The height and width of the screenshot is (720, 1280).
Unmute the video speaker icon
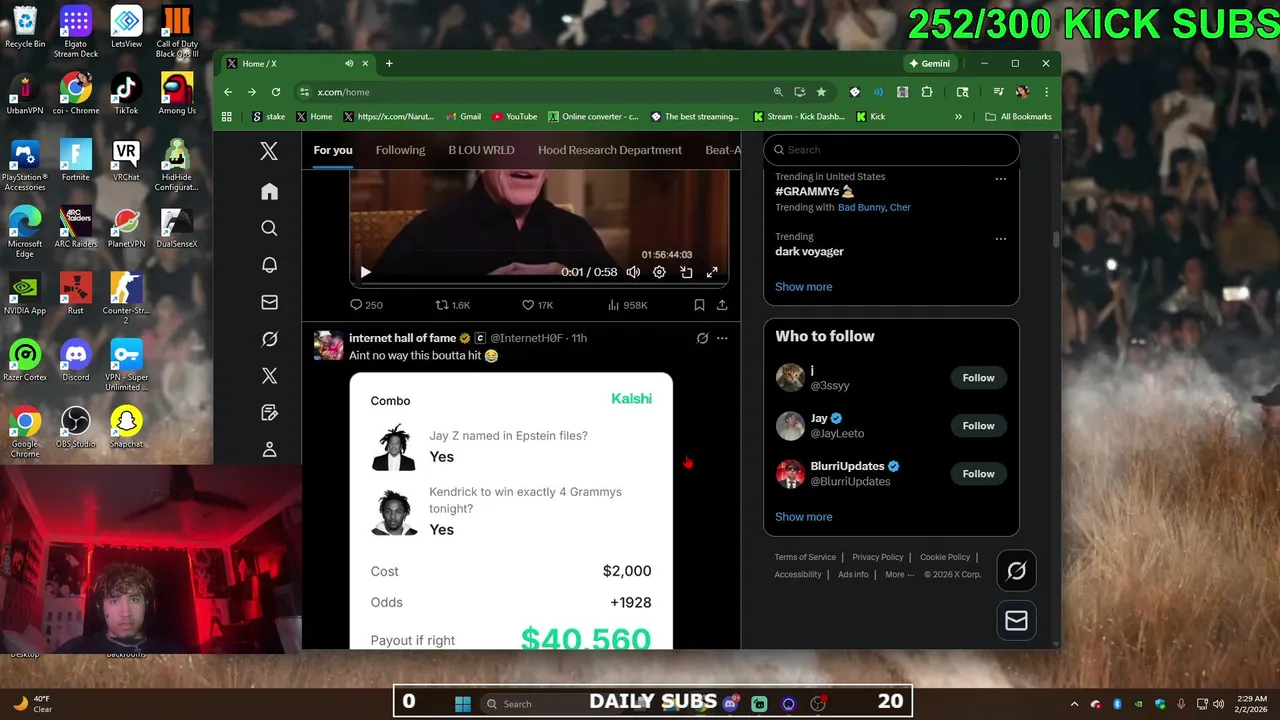633,272
